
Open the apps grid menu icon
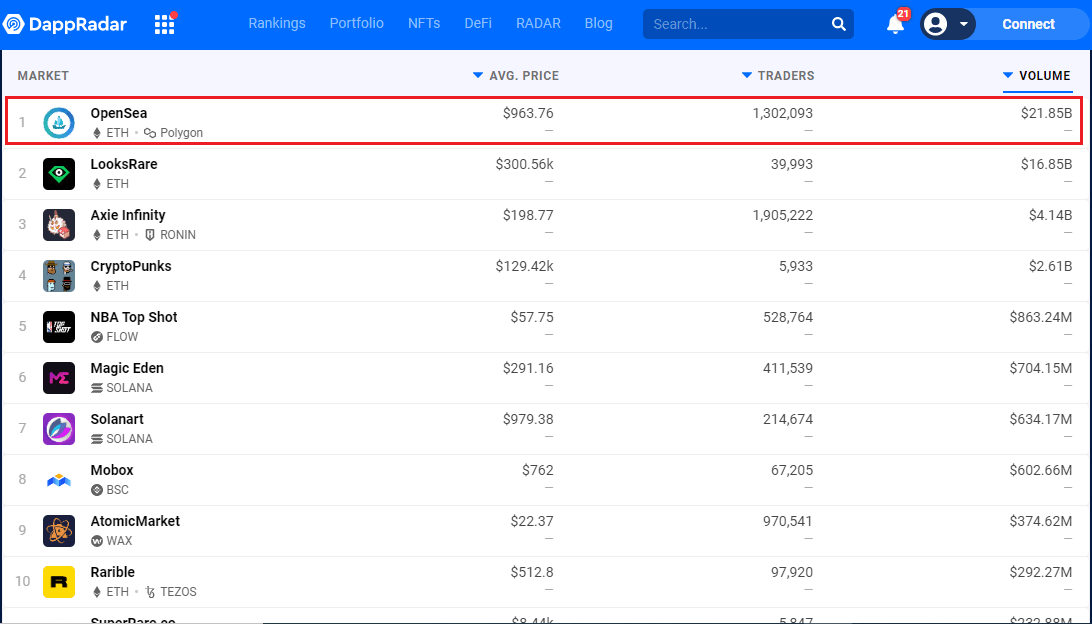tap(165, 24)
